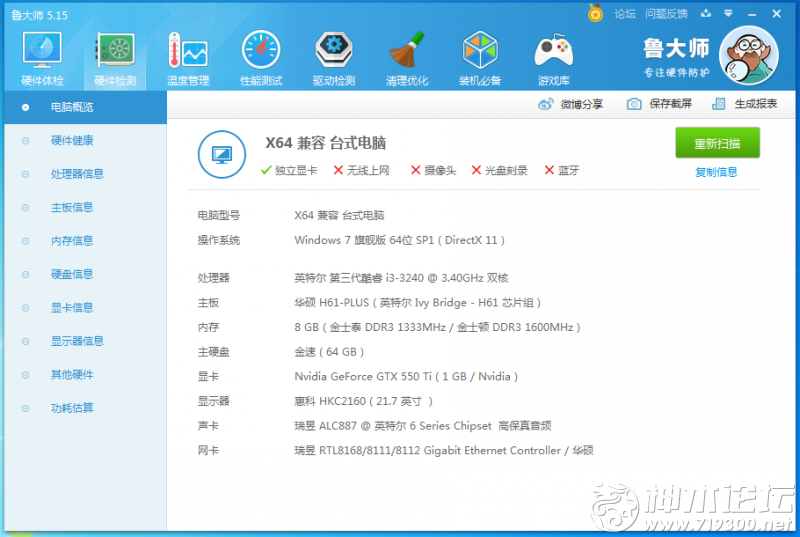Image resolution: width=800 pixels, height=537 pixels.
Task: Open 显卡信息 in the sidebar
Action: click(71, 308)
